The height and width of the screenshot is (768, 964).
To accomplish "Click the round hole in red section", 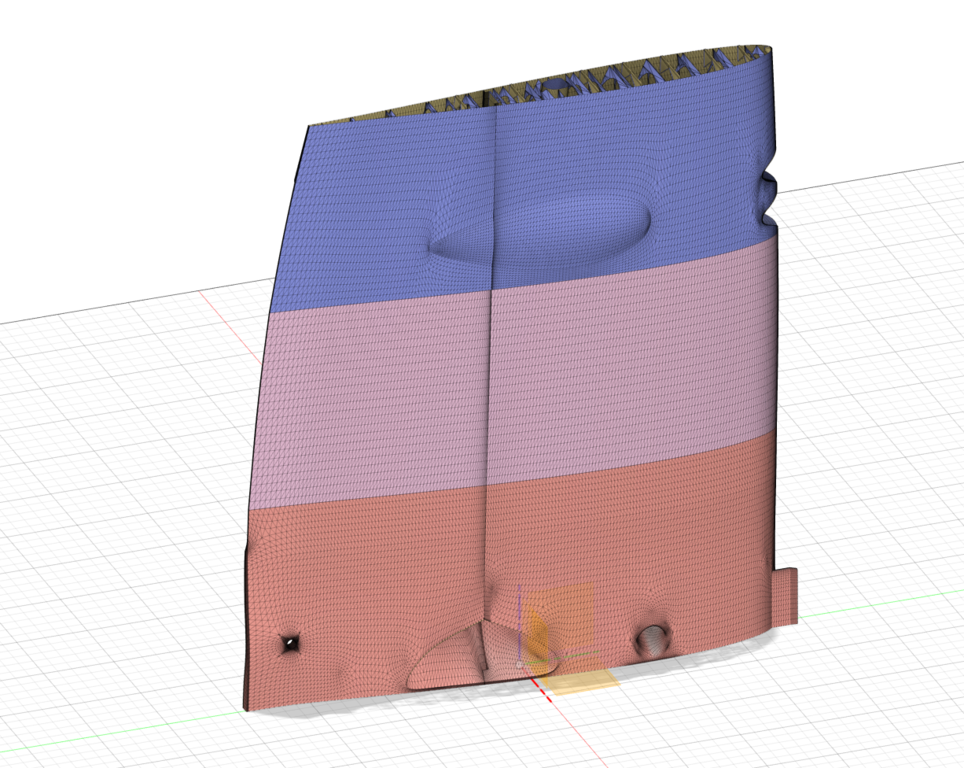I will [653, 638].
